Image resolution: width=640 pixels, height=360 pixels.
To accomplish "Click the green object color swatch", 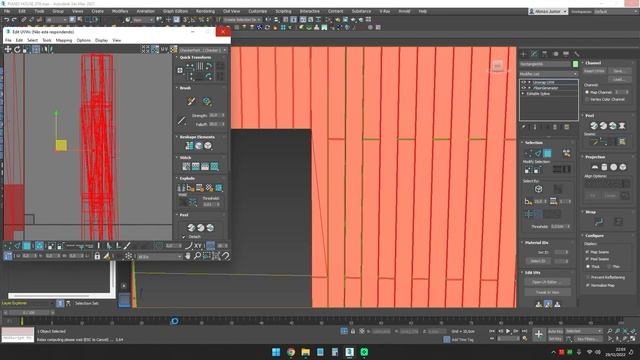I will coord(575,64).
